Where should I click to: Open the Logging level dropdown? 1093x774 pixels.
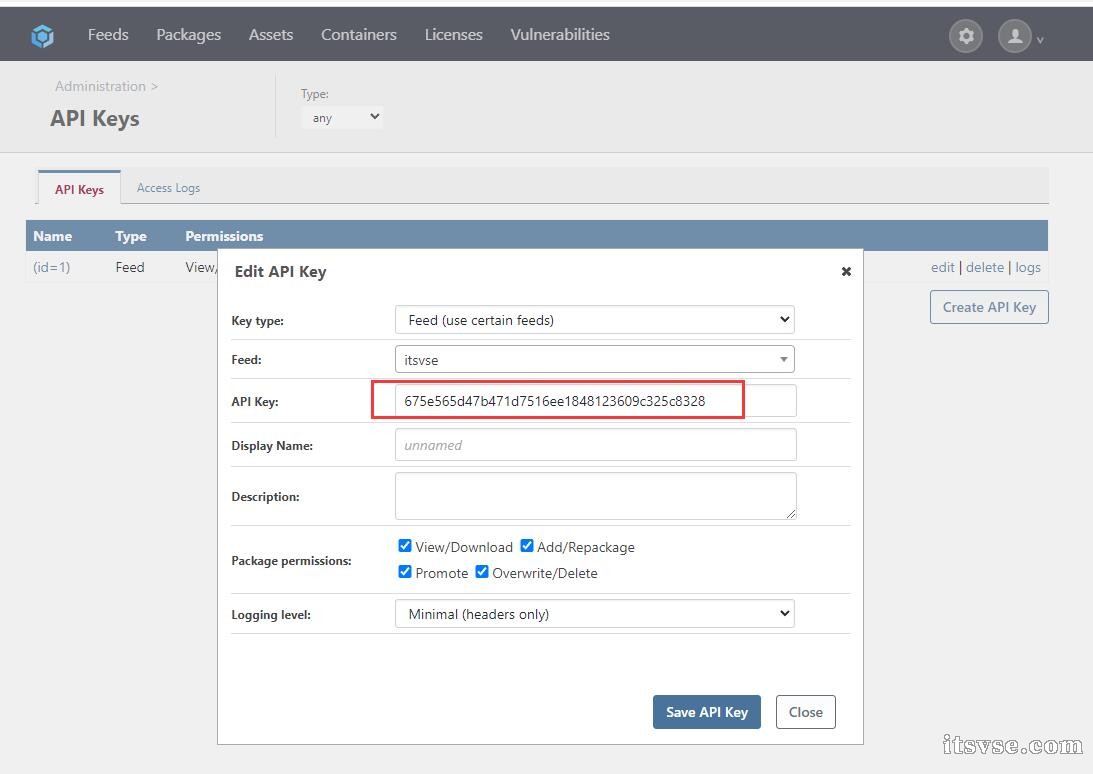click(x=595, y=614)
